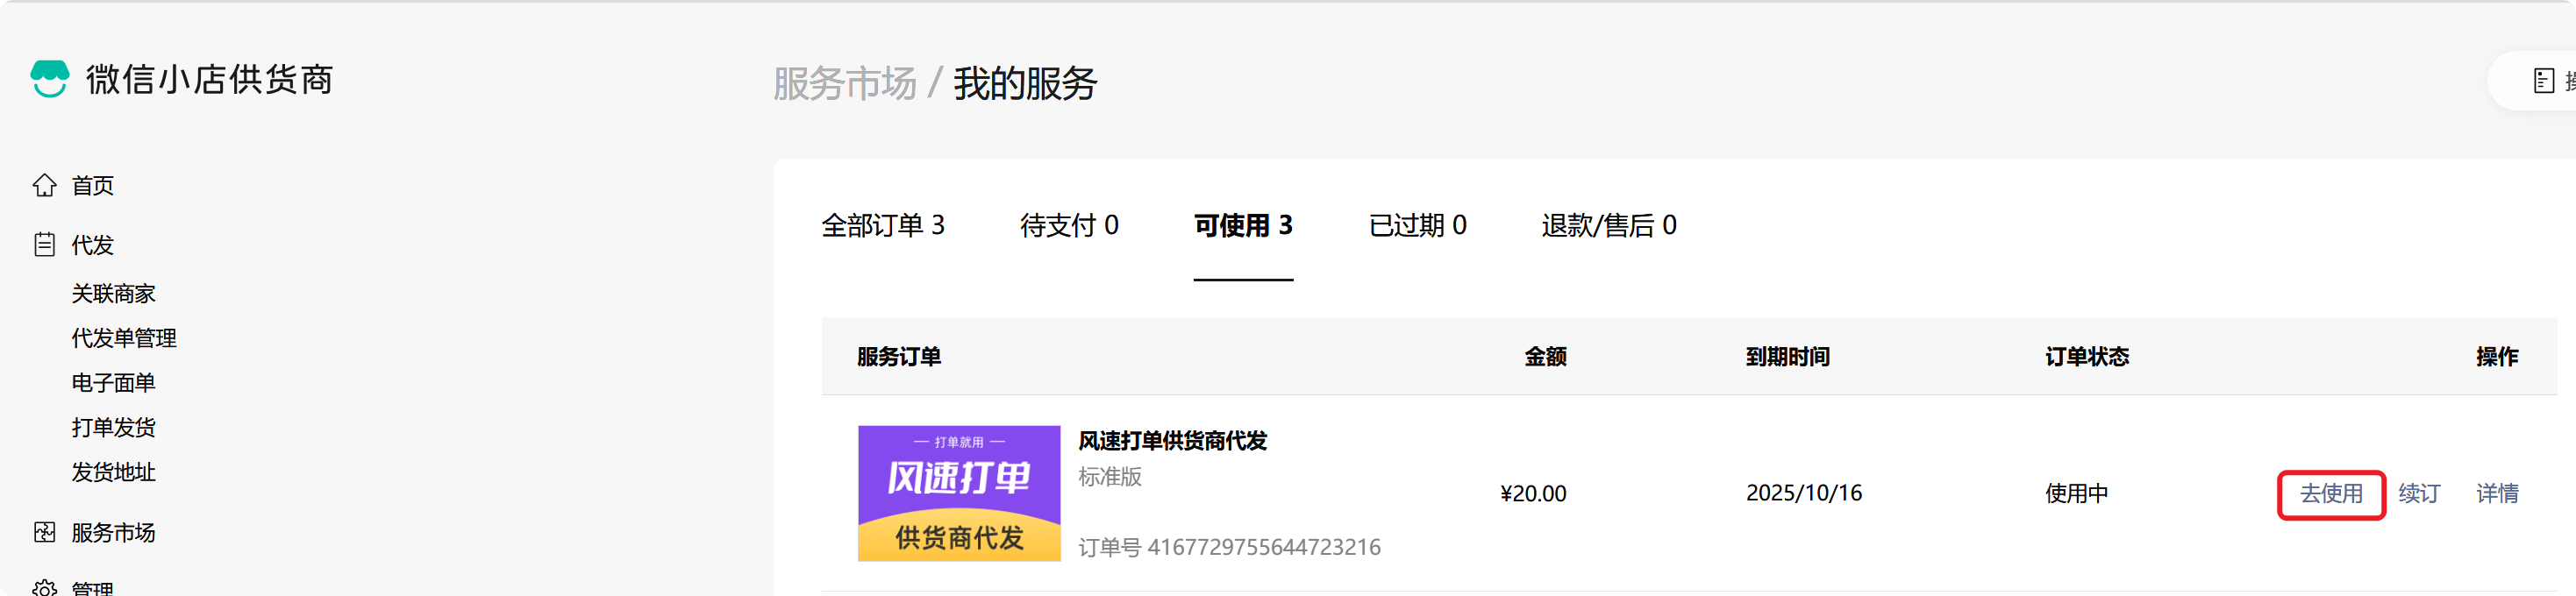Click 续订 link to renew service
Image resolution: width=2576 pixels, height=596 pixels.
pyautogui.click(x=2418, y=494)
